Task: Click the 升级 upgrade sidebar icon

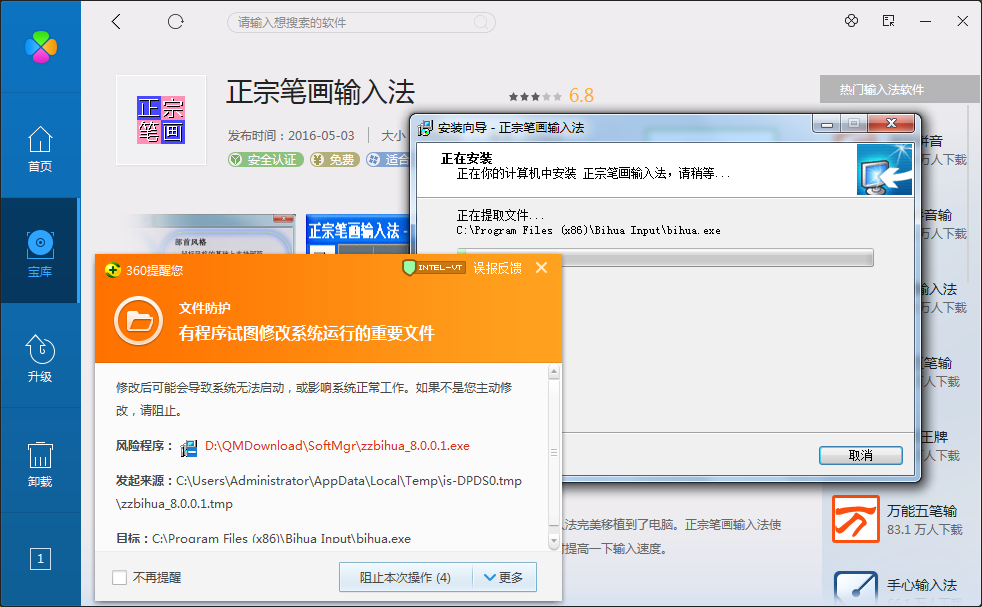Action: [x=39, y=359]
